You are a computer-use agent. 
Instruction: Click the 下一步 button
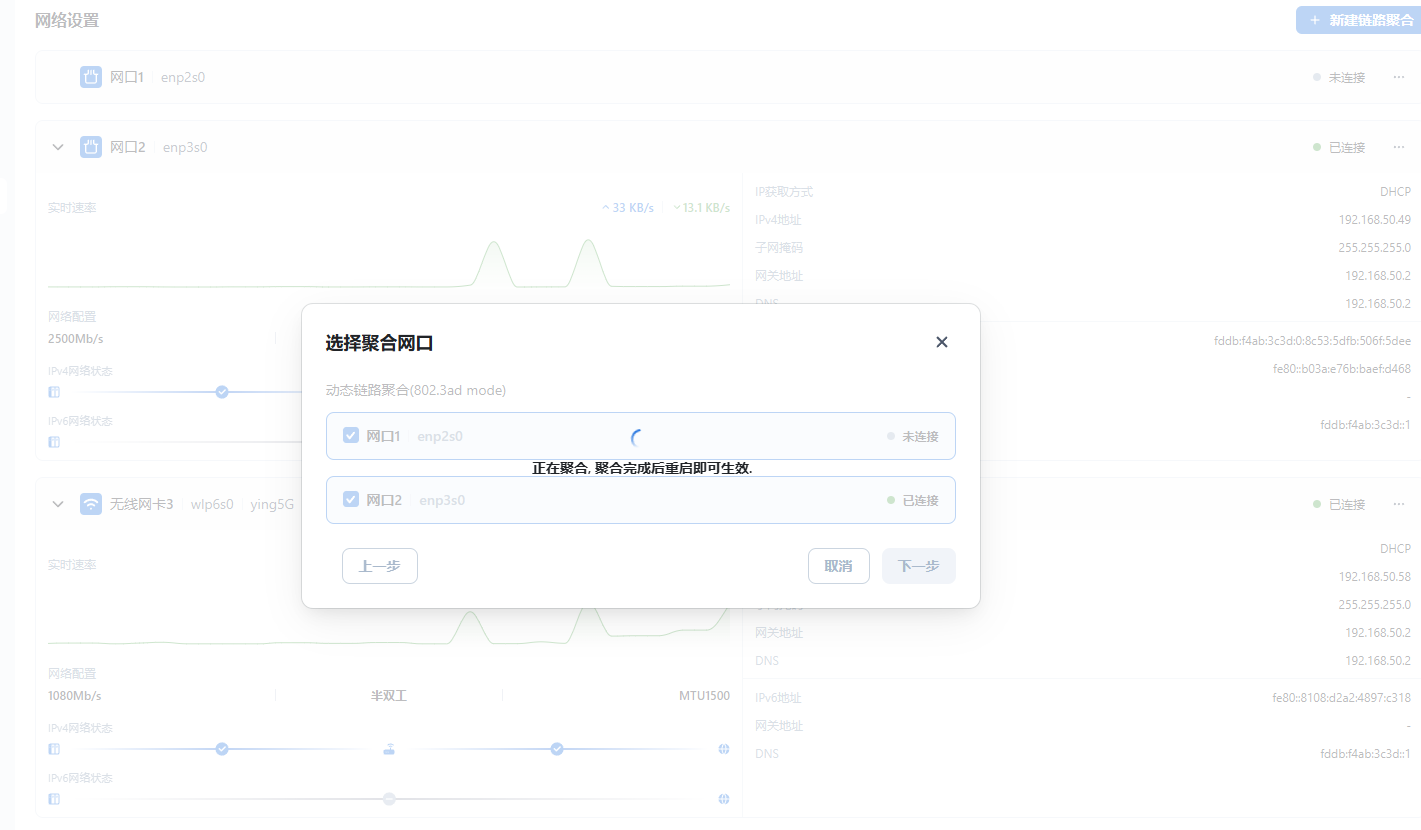[x=918, y=566]
